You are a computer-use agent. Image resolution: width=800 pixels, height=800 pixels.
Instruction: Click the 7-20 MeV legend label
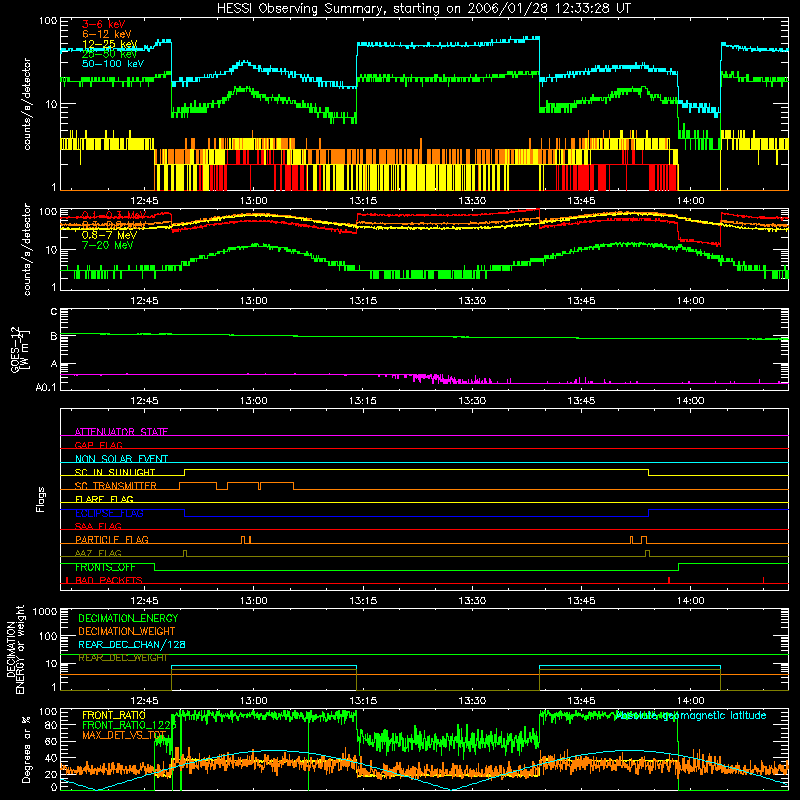[107, 245]
